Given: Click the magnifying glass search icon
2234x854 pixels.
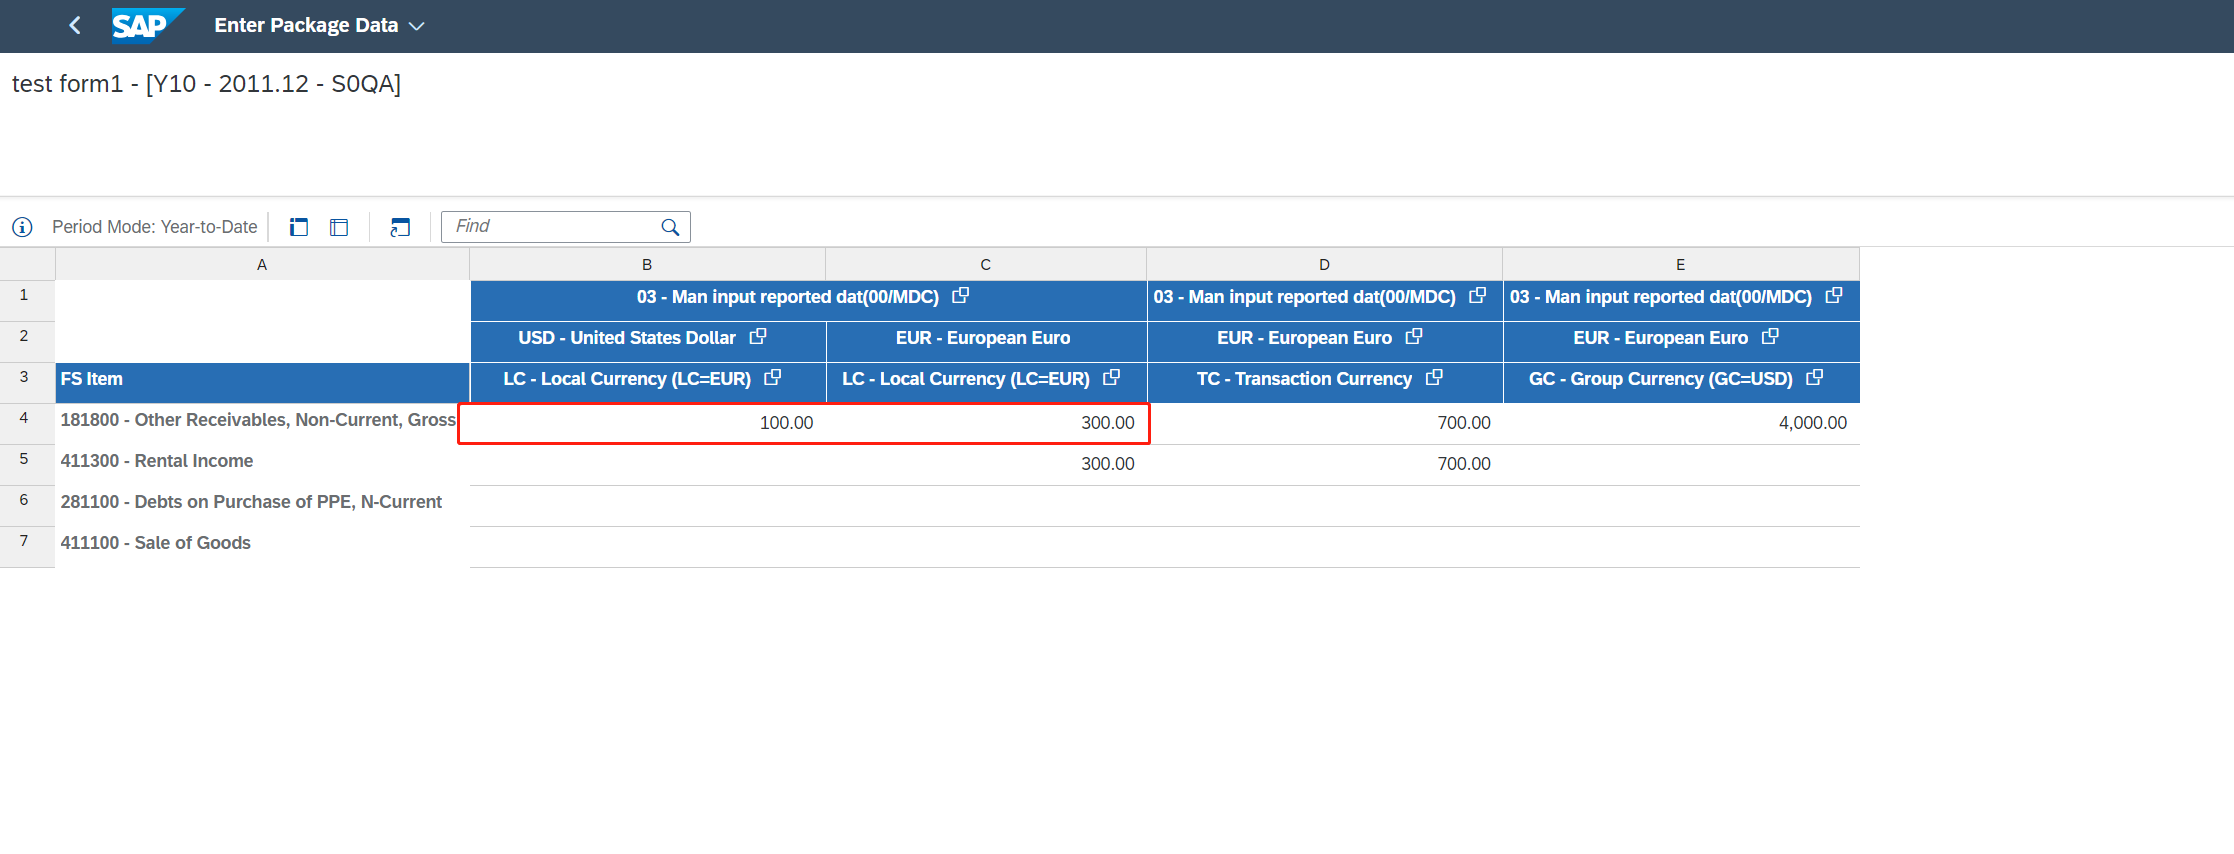Looking at the screenshot, I should [670, 227].
